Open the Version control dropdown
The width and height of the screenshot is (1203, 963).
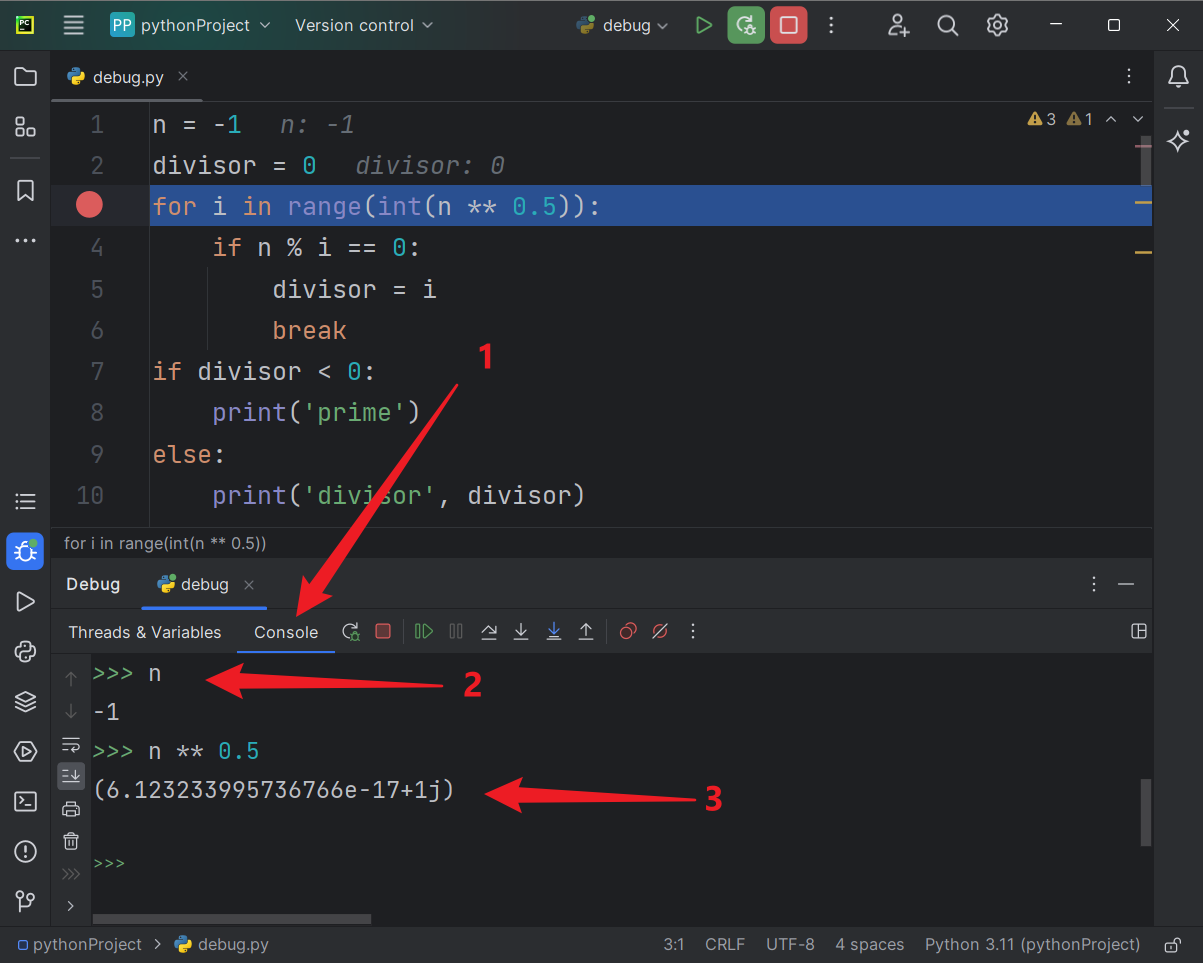364,26
